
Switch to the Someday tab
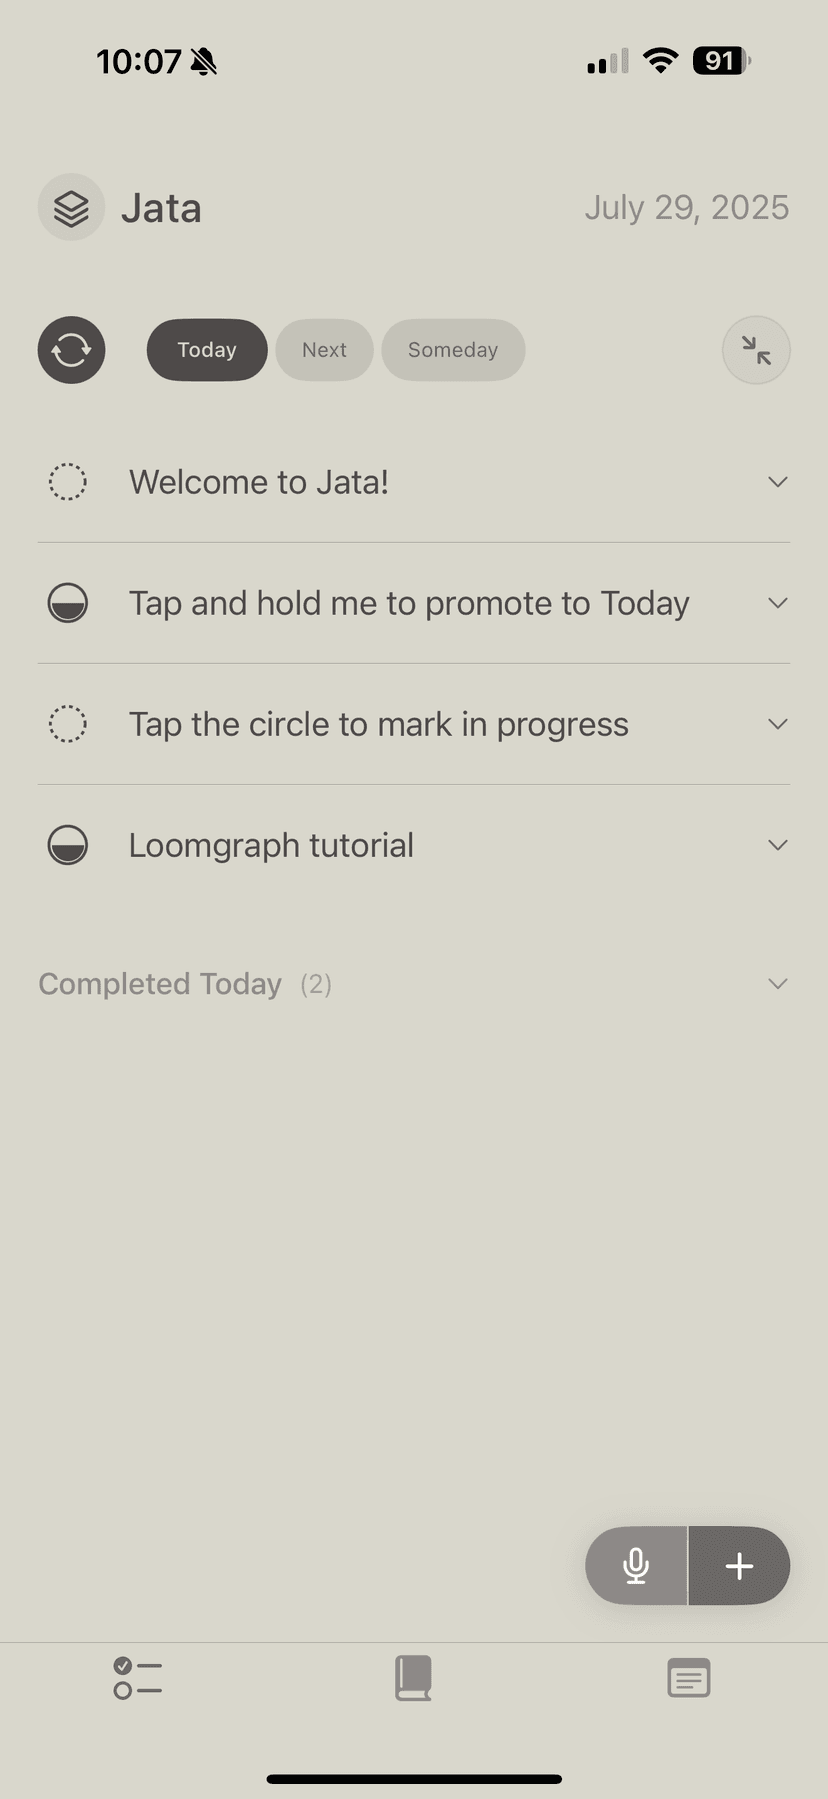[x=453, y=350]
